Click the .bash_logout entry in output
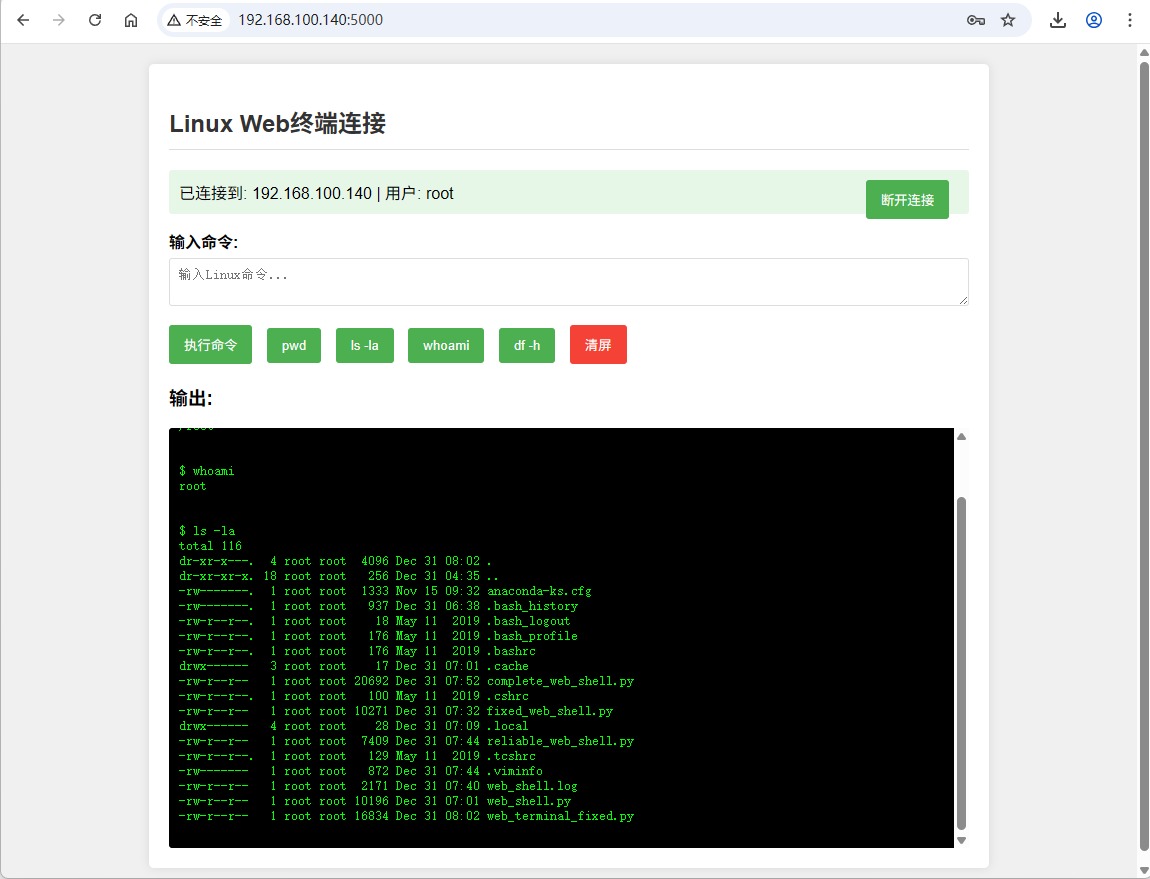This screenshot has height=879, width=1150. tap(529, 621)
